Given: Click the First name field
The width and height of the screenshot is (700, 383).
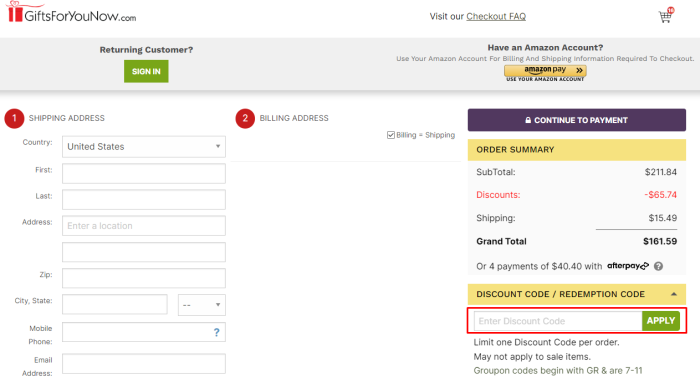Looking at the screenshot, I should pyautogui.click(x=144, y=173).
